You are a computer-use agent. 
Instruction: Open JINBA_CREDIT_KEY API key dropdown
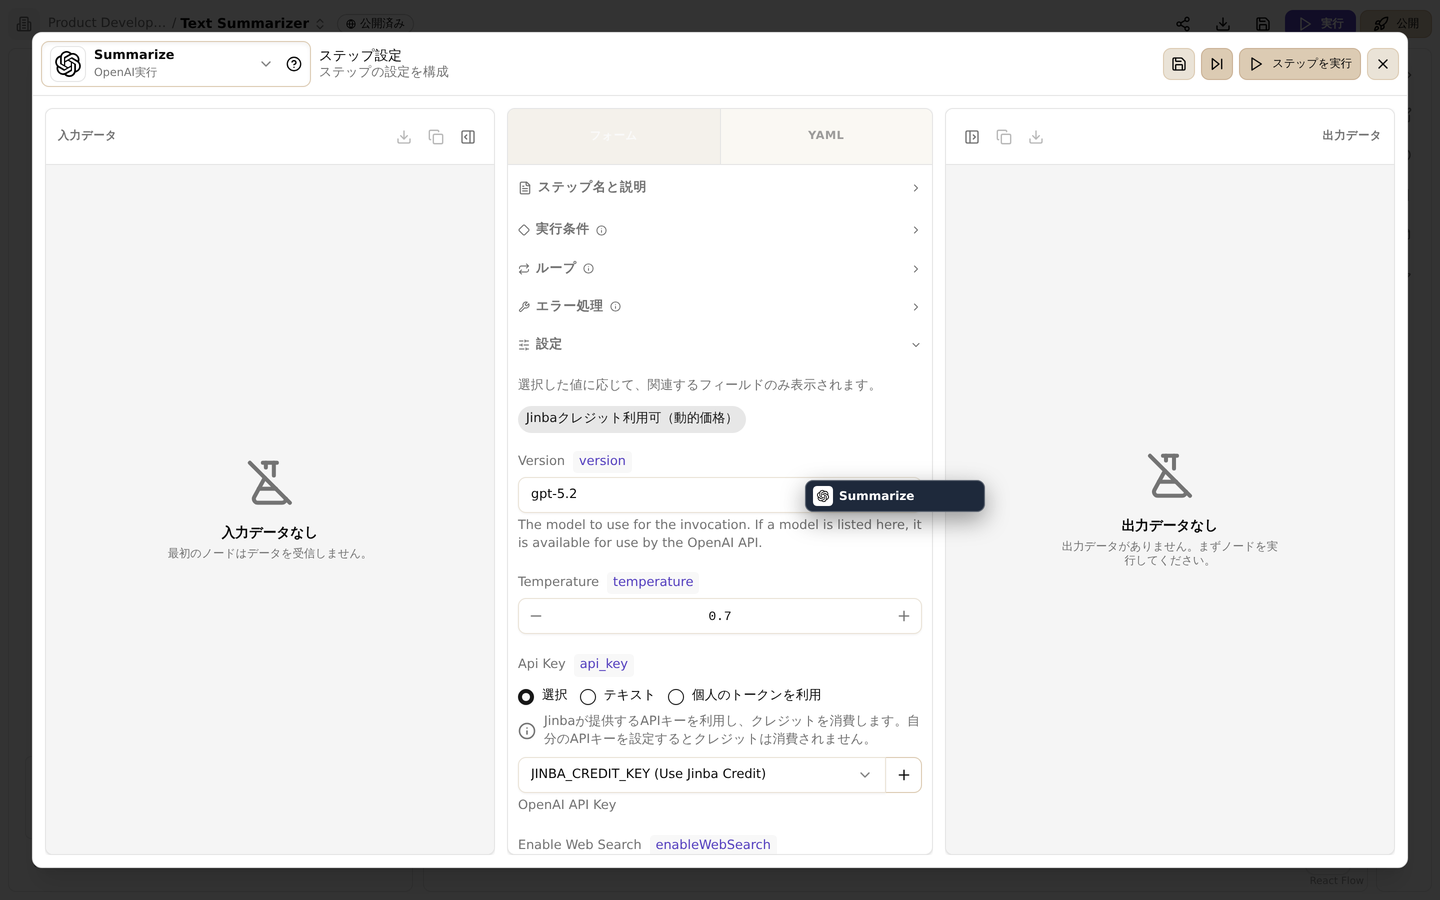[x=702, y=775]
